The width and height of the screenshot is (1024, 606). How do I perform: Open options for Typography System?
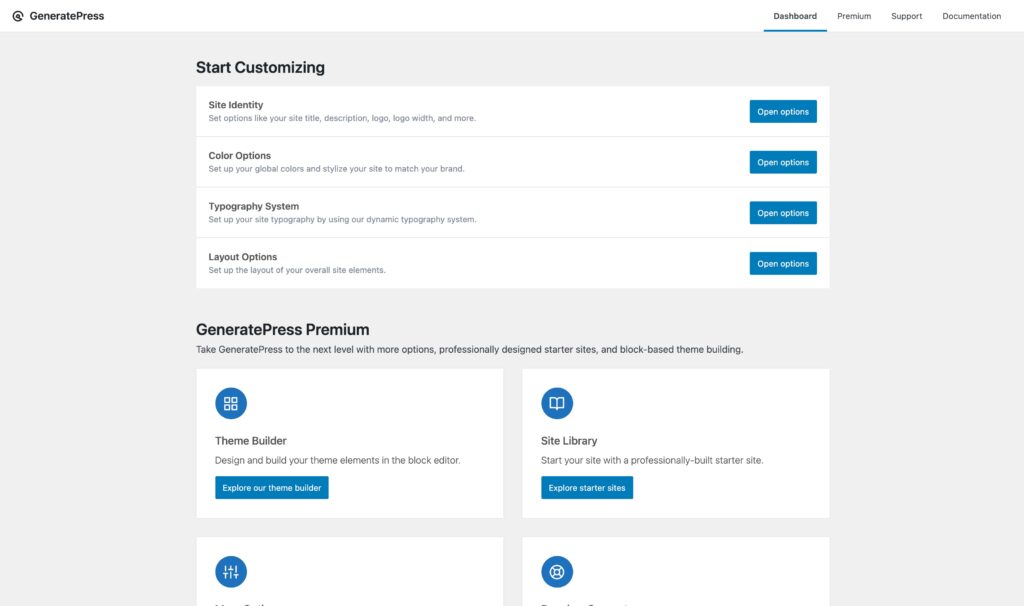[783, 213]
